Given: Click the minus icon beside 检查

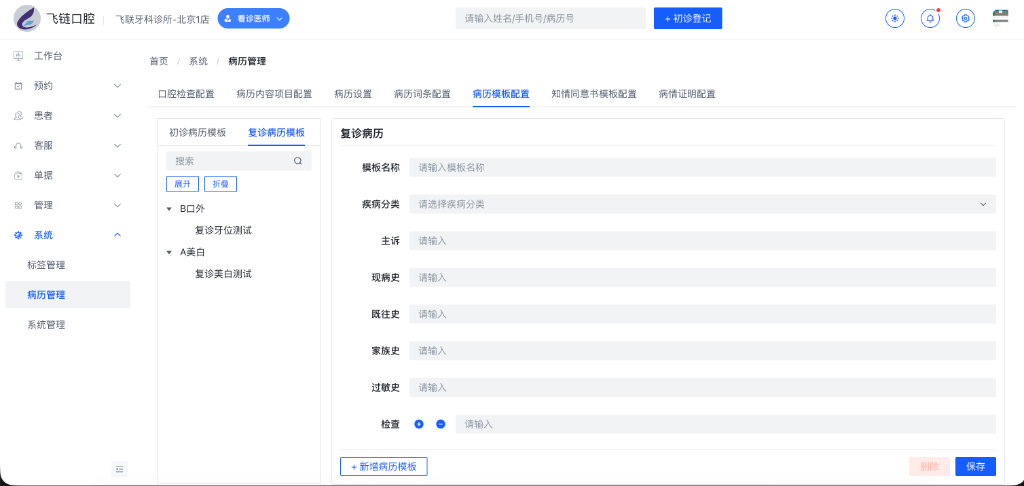Looking at the screenshot, I should tap(441, 424).
